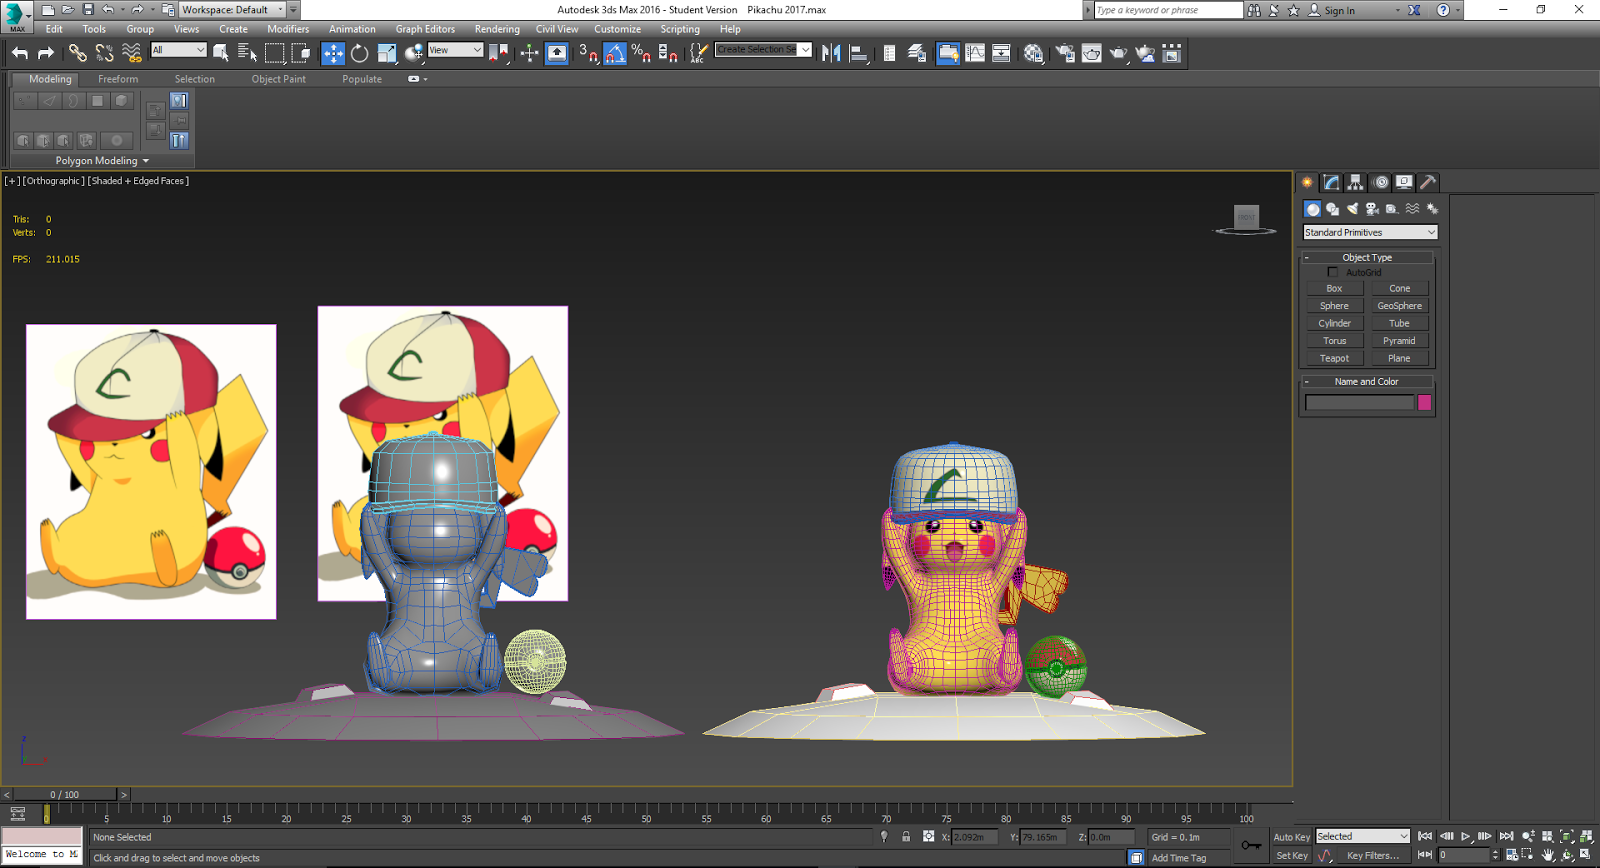Open the Rendering menu

pyautogui.click(x=497, y=29)
